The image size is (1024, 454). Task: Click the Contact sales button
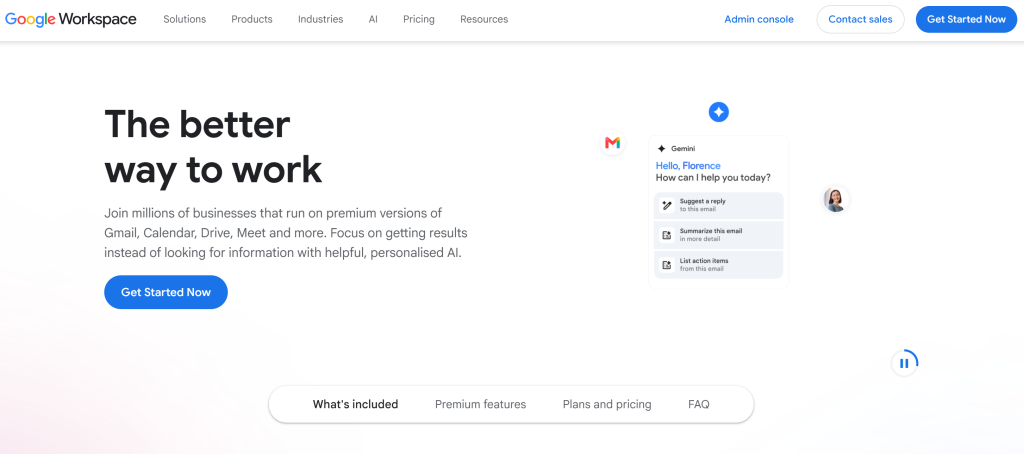tap(860, 20)
